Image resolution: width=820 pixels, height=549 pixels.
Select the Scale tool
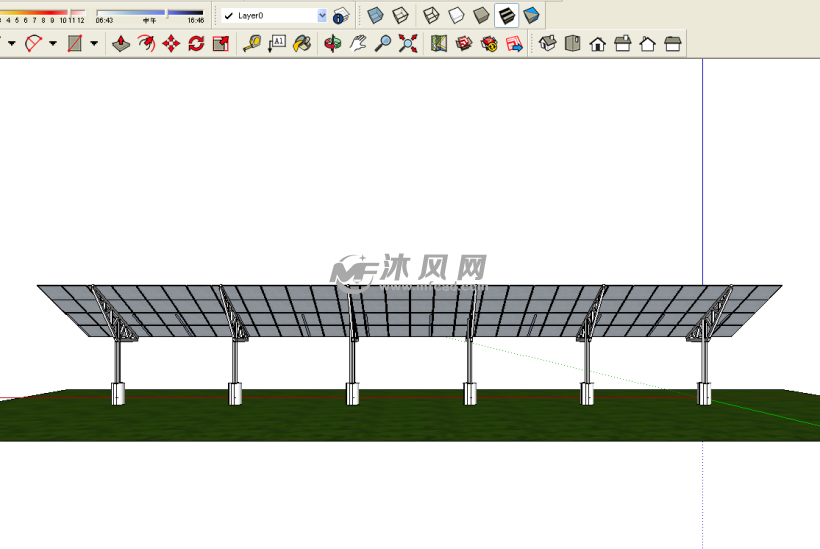[x=221, y=43]
